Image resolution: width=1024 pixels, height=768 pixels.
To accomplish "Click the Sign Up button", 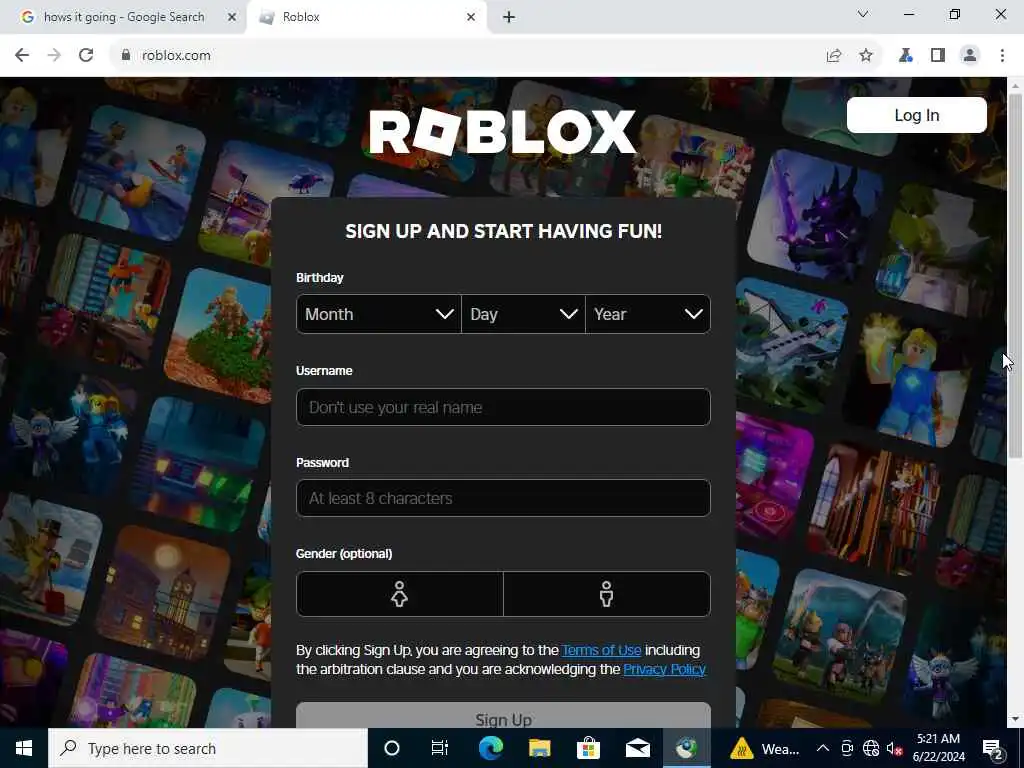I will pyautogui.click(x=504, y=716).
